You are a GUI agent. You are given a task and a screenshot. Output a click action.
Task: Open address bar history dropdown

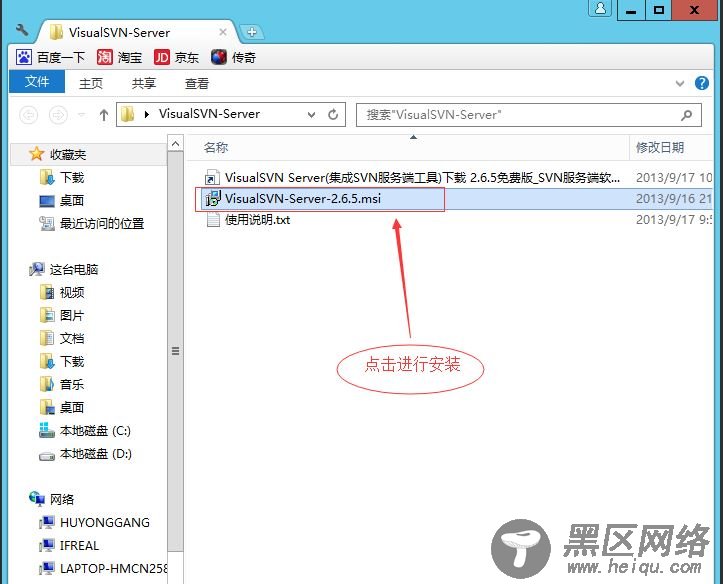pos(312,114)
